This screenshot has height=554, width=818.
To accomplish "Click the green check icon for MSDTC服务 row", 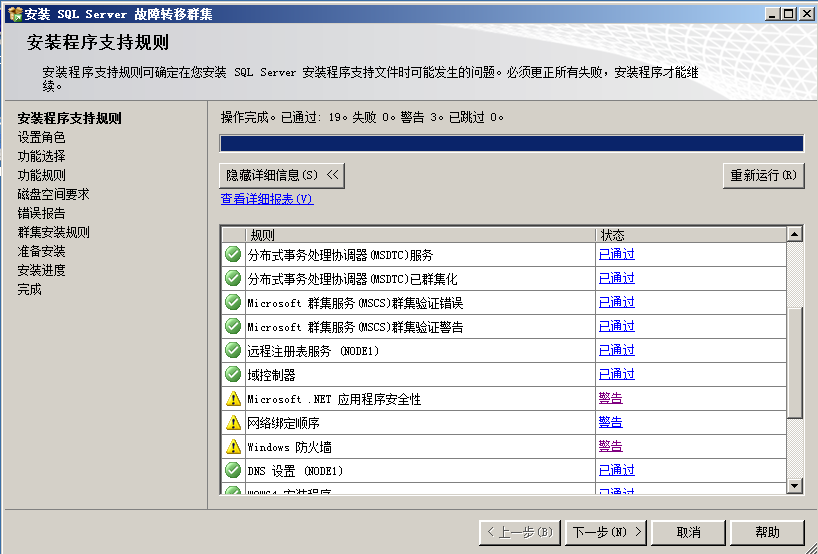I will [x=233, y=254].
